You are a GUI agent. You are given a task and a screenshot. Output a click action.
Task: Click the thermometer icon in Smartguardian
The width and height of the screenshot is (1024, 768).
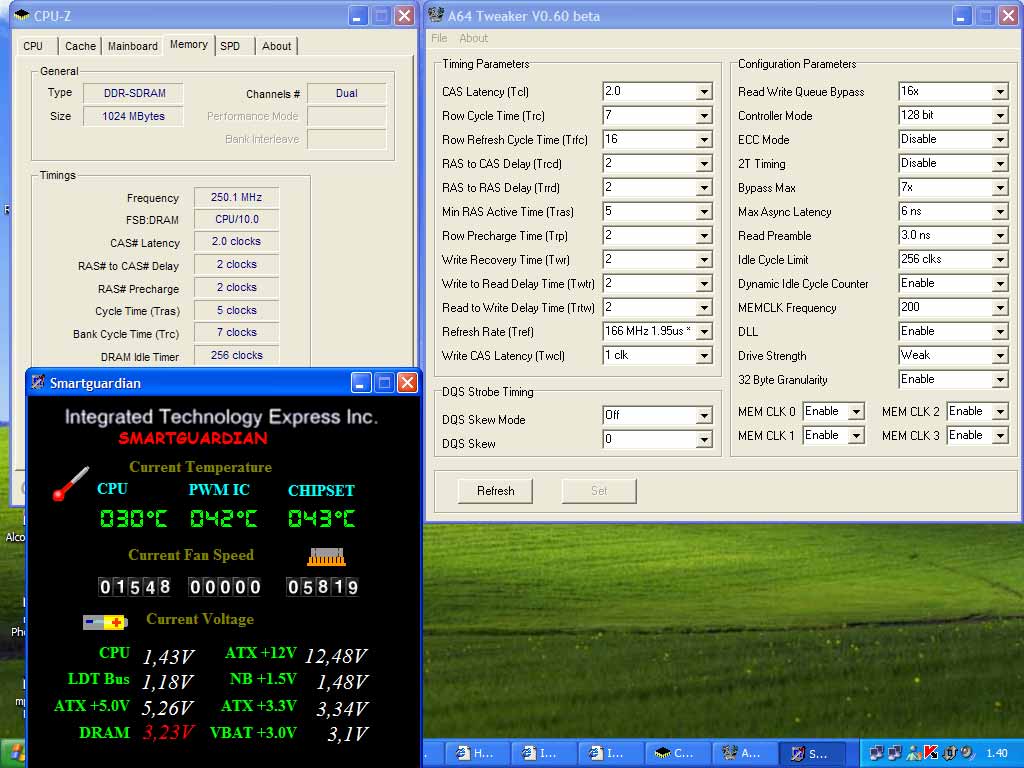[x=71, y=484]
